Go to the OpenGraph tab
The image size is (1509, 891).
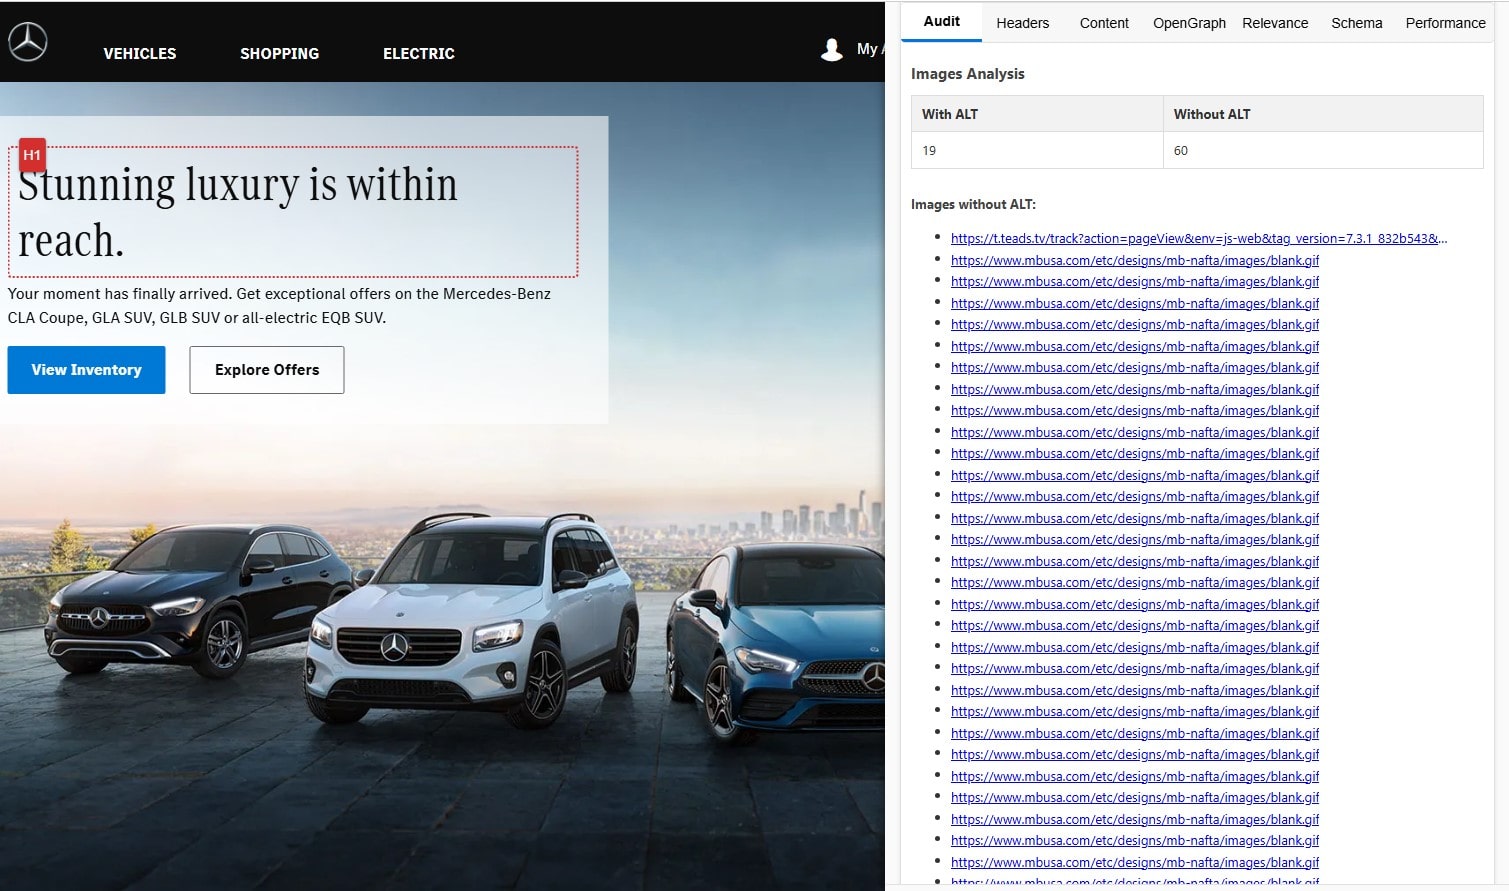coord(1188,23)
